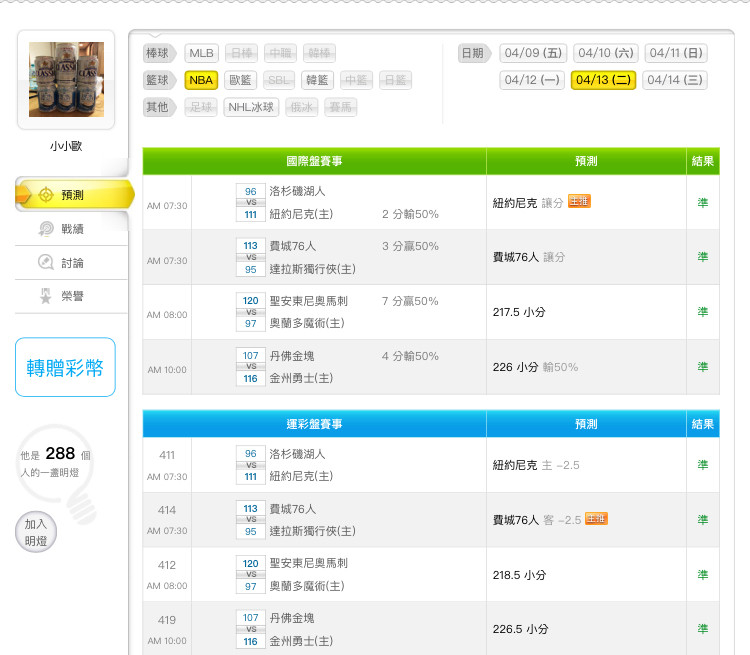750x655 pixels.
Task: Choose date 04/10 (六)
Action: 606,53
